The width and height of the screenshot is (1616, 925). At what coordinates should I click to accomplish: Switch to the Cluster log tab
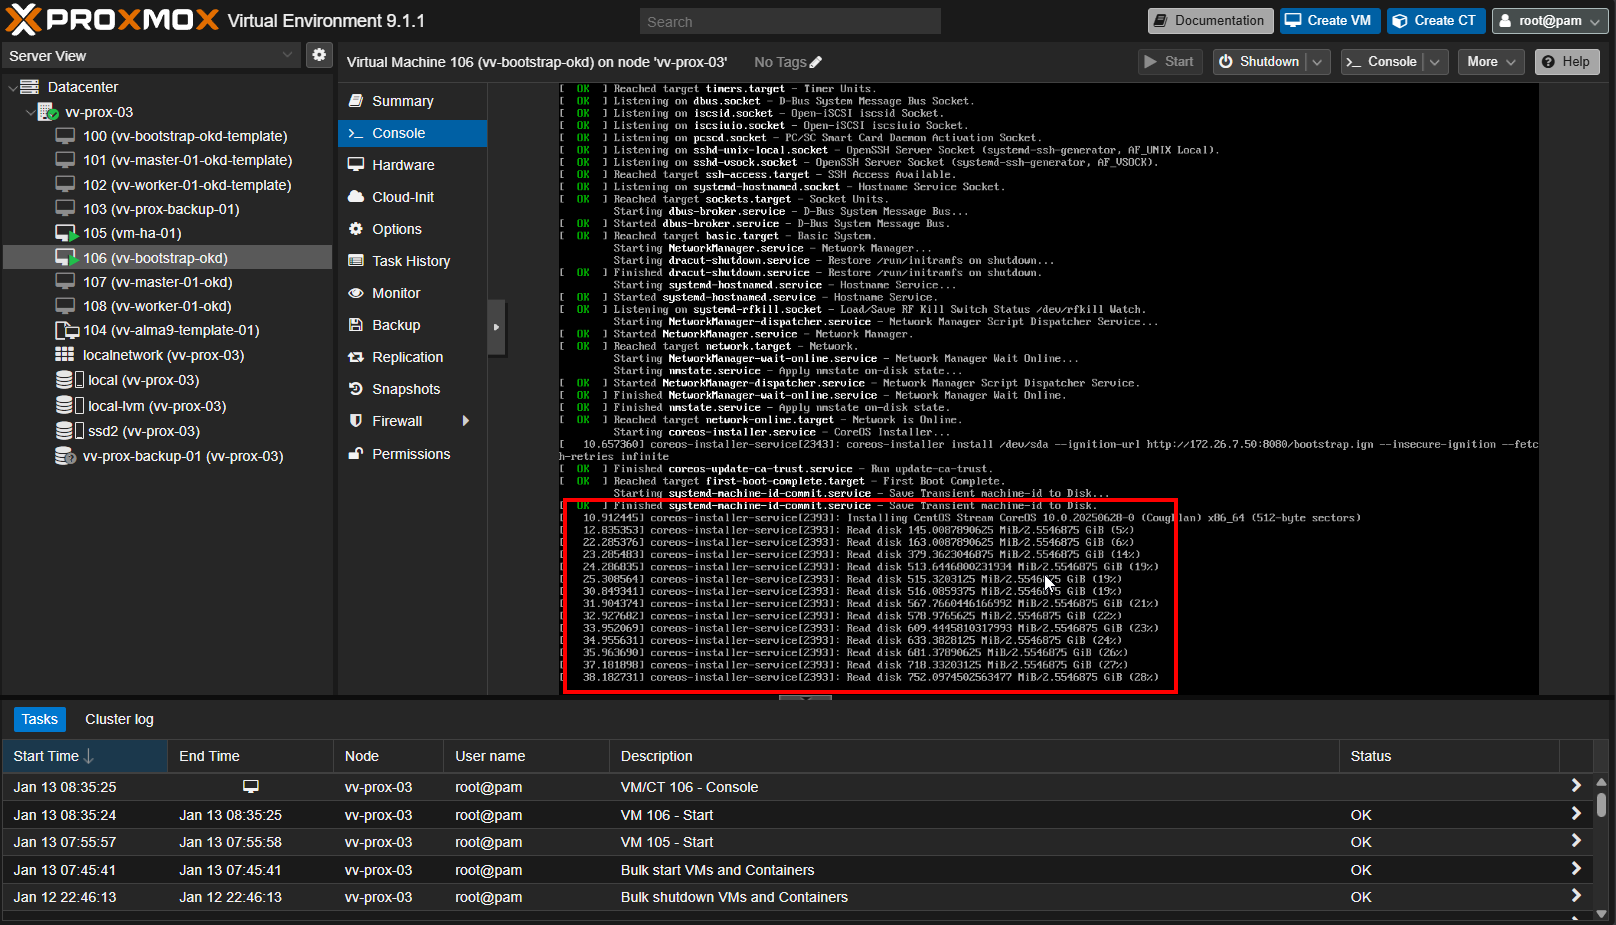(119, 719)
